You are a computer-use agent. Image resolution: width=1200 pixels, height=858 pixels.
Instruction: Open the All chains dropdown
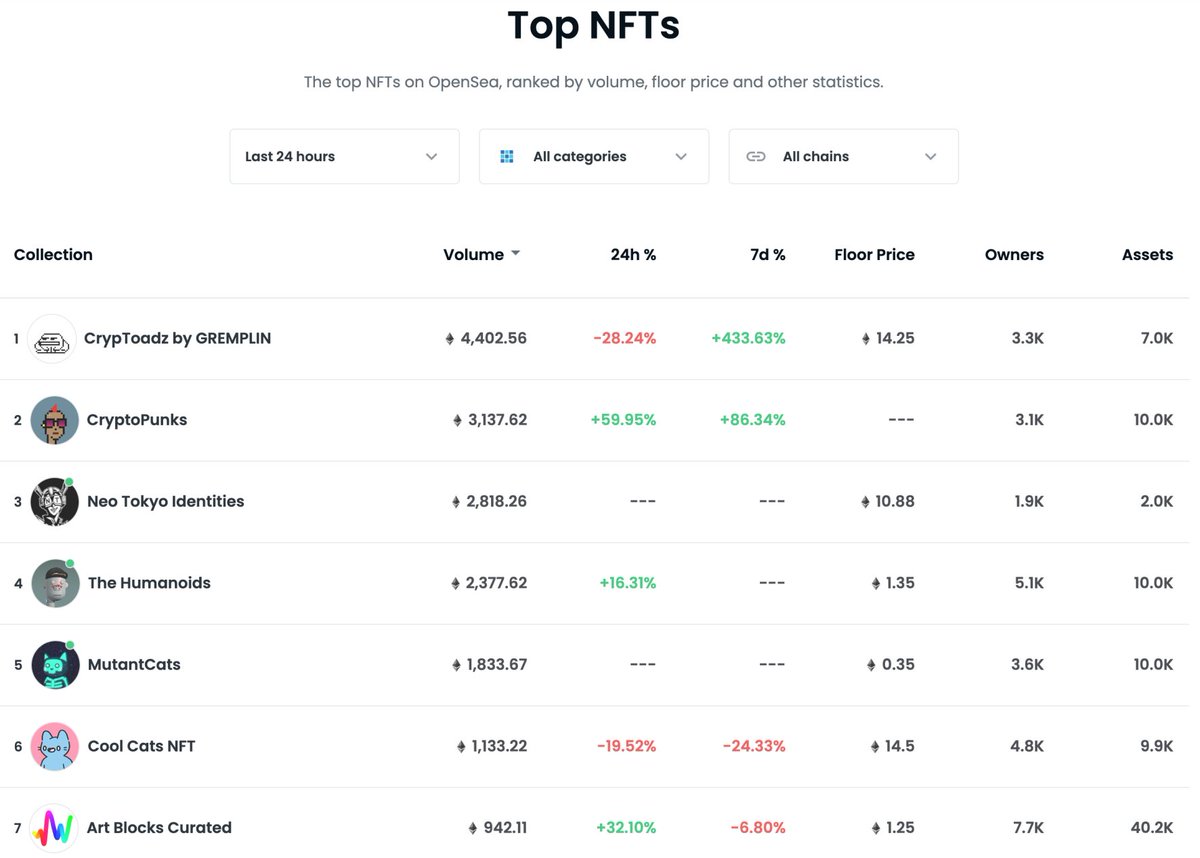843,156
